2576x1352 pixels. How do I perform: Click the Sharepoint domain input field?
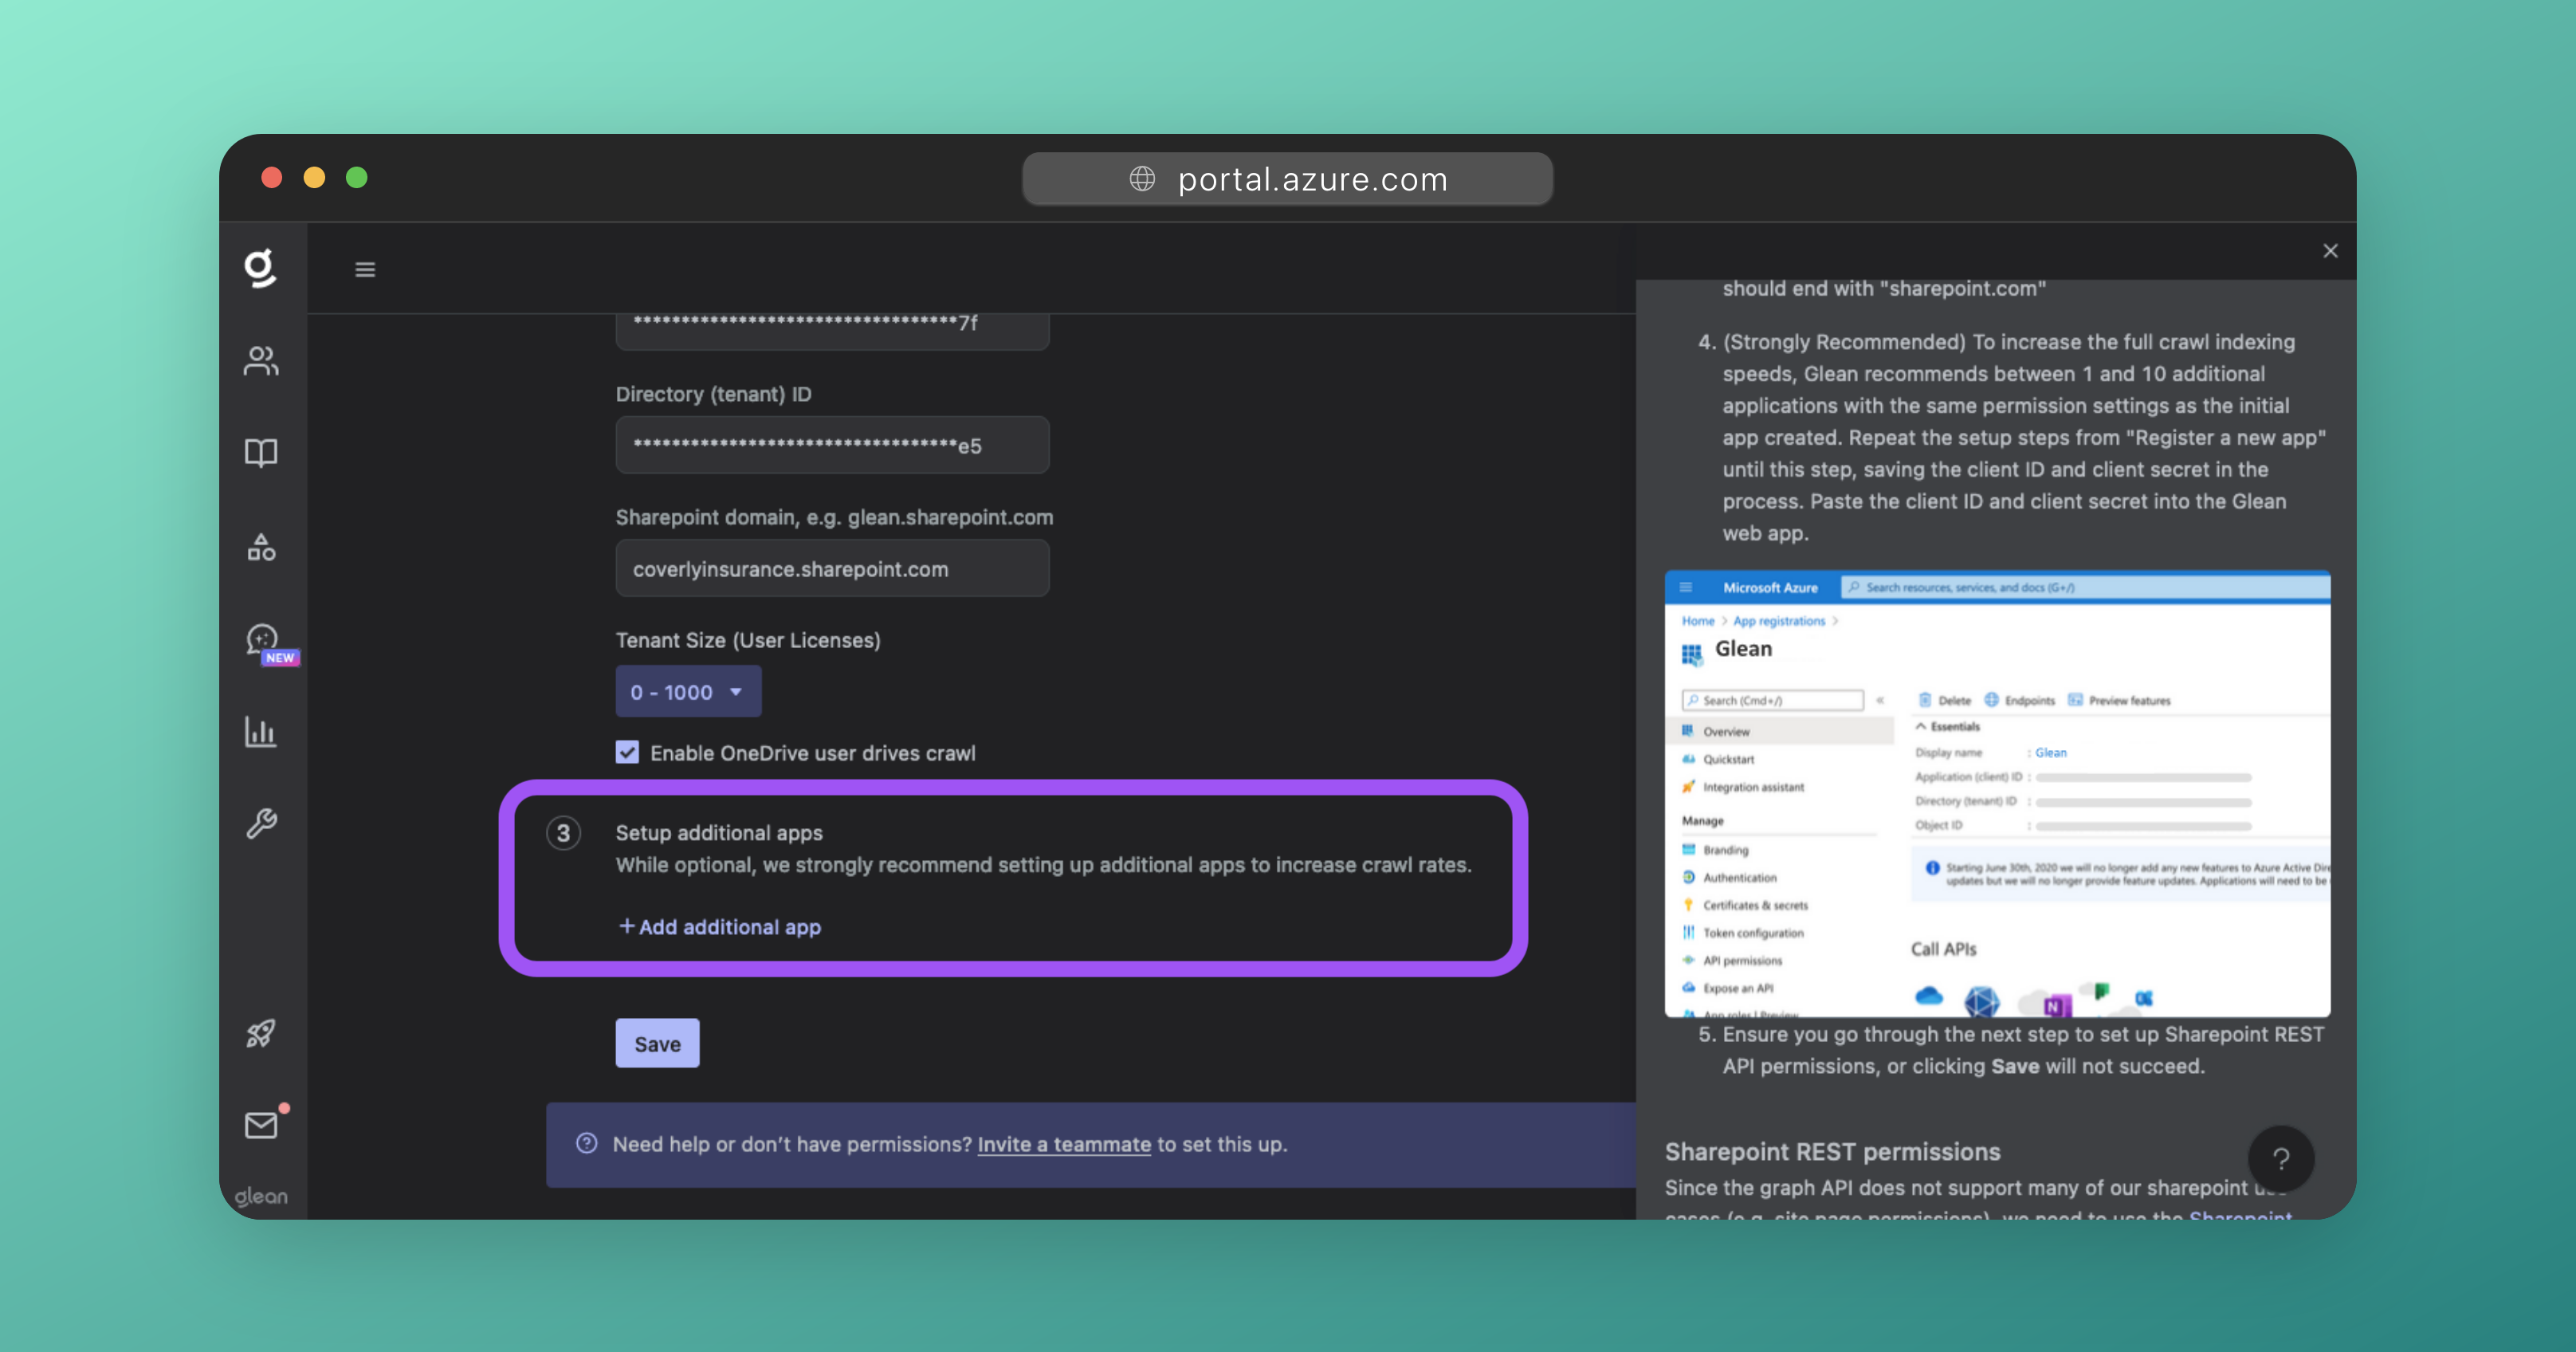click(x=832, y=569)
